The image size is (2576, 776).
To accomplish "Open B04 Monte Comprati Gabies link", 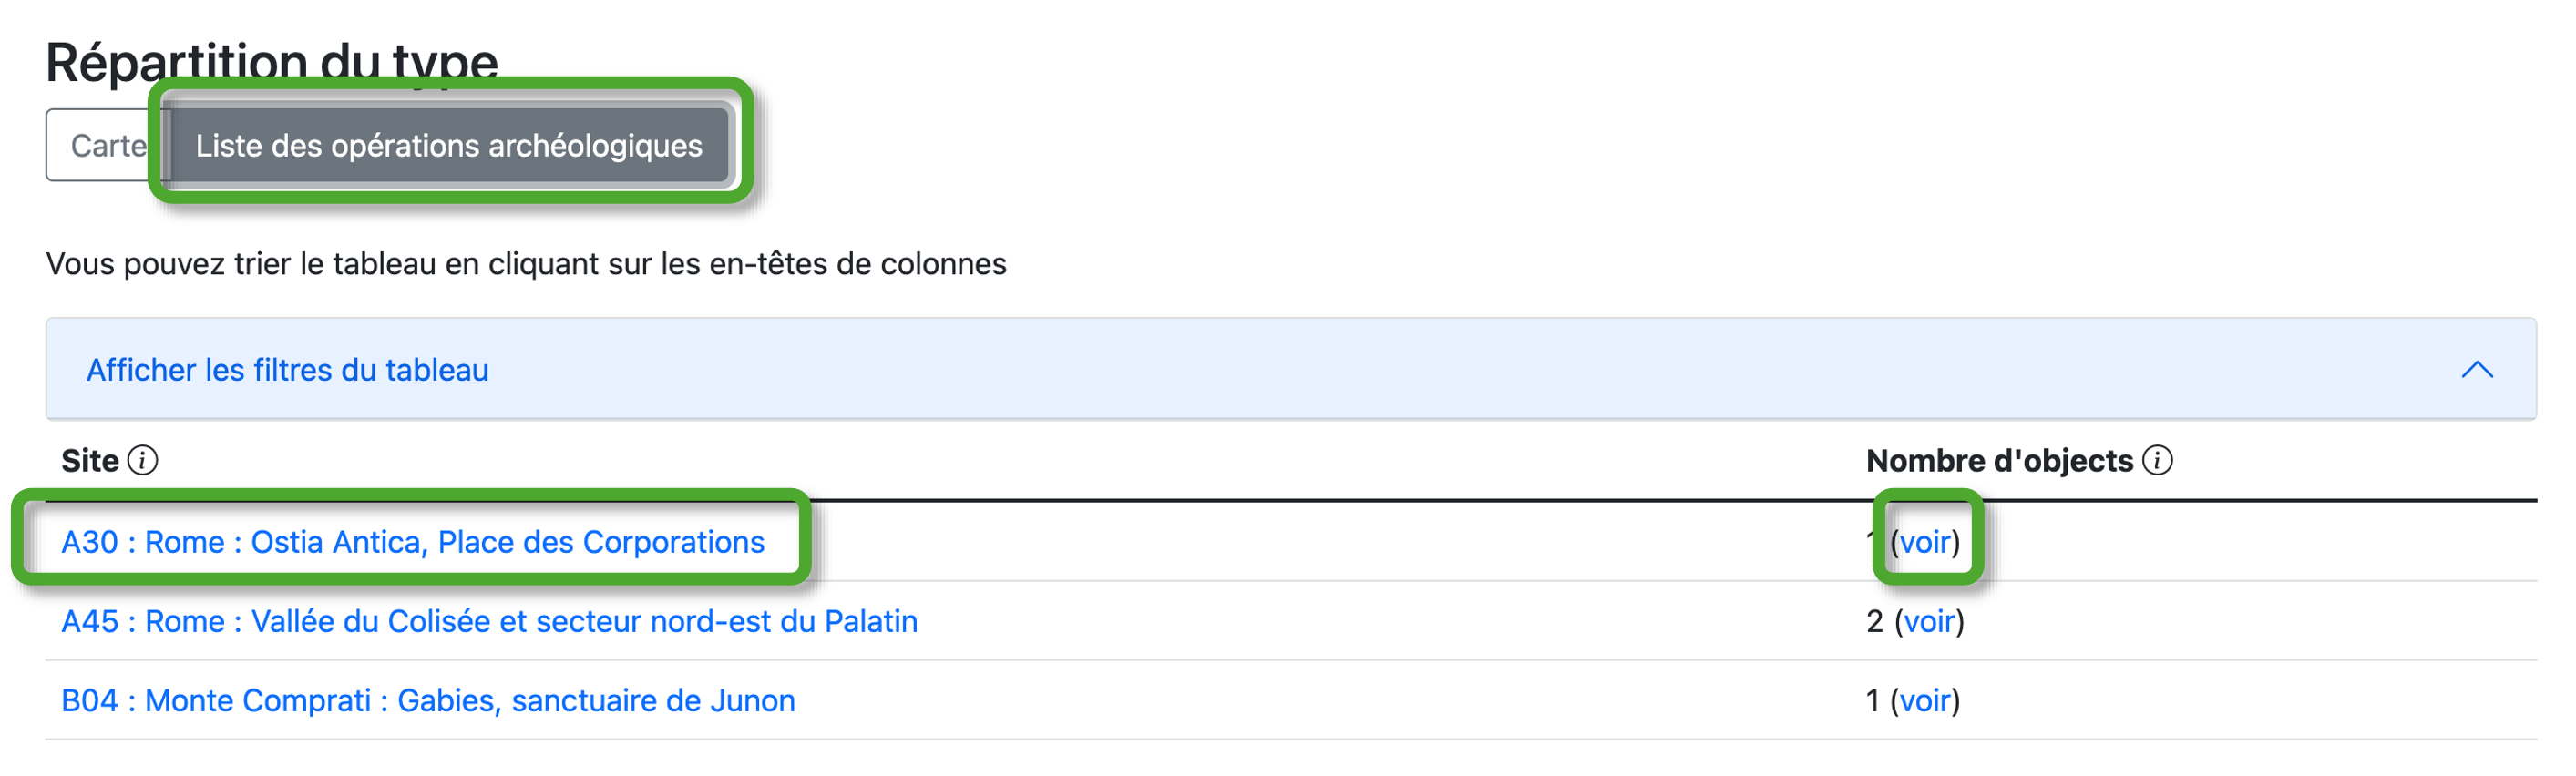I will (427, 701).
